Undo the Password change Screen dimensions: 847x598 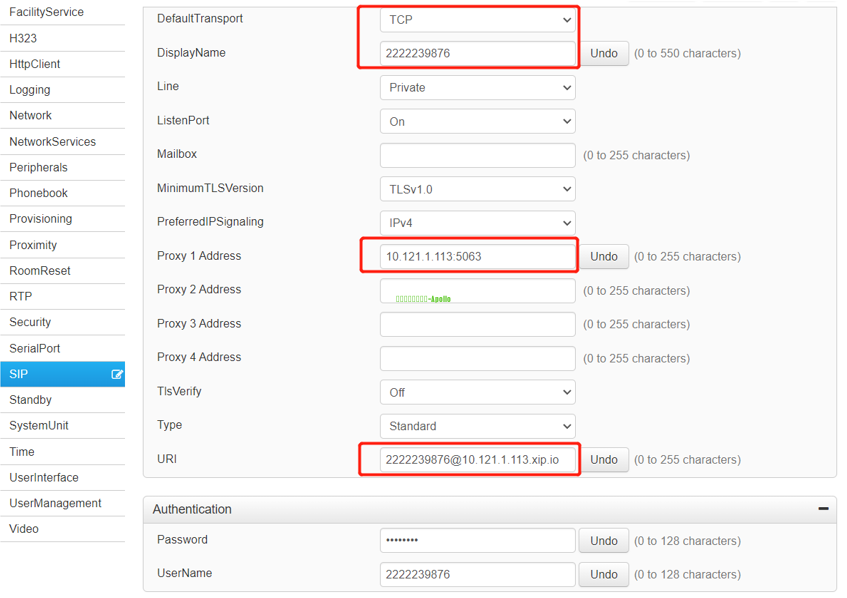click(x=603, y=541)
